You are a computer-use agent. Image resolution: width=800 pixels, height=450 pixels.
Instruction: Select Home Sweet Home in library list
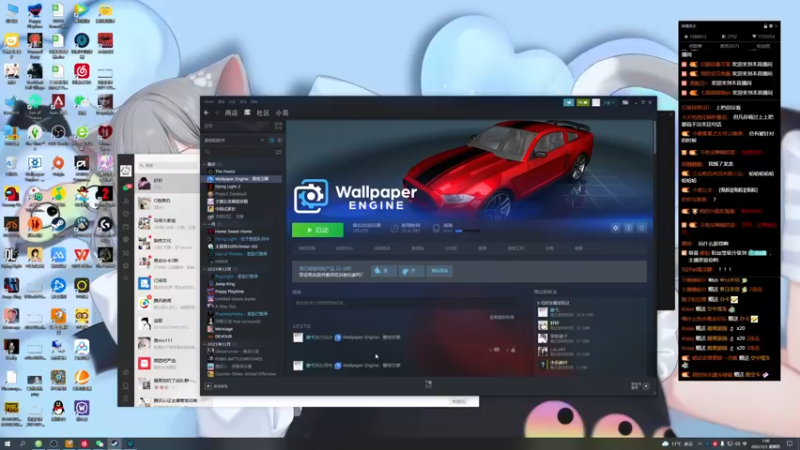[233, 232]
